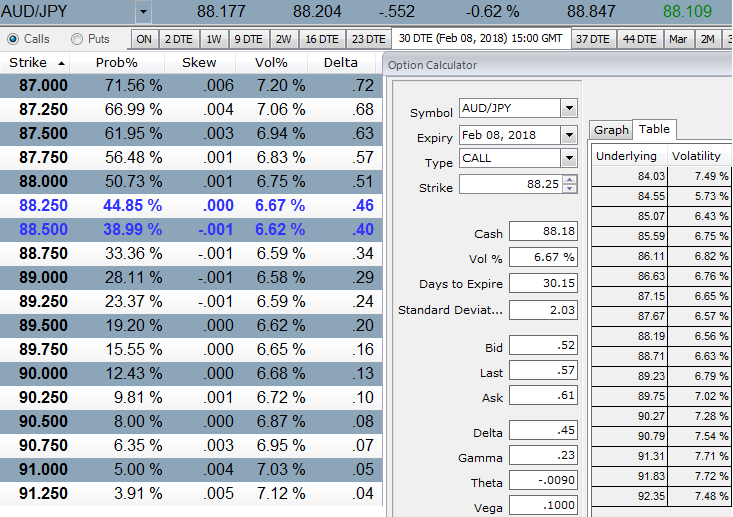The image size is (733, 517).
Task: Click the Last field showing .57
Action: coord(543,370)
